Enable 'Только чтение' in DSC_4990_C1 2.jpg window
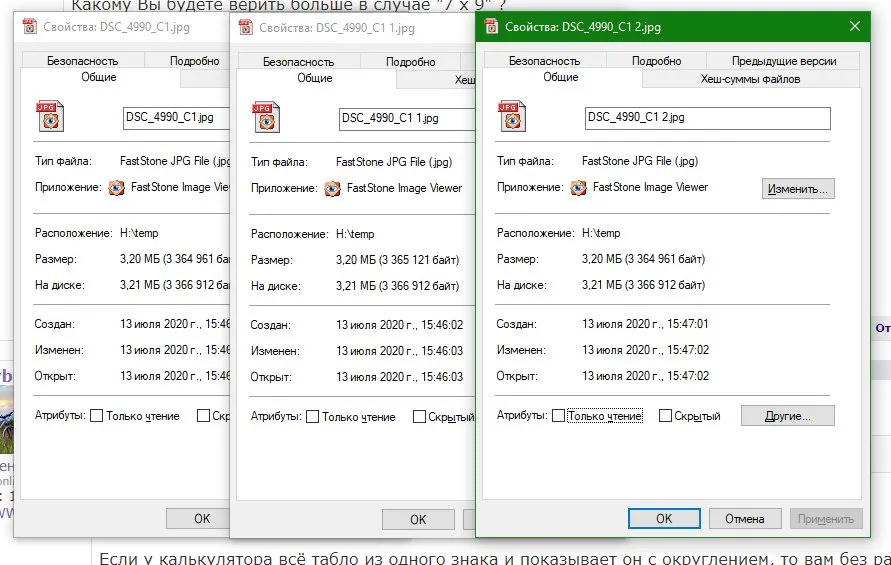This screenshot has width=891, height=565. pyautogui.click(x=559, y=416)
